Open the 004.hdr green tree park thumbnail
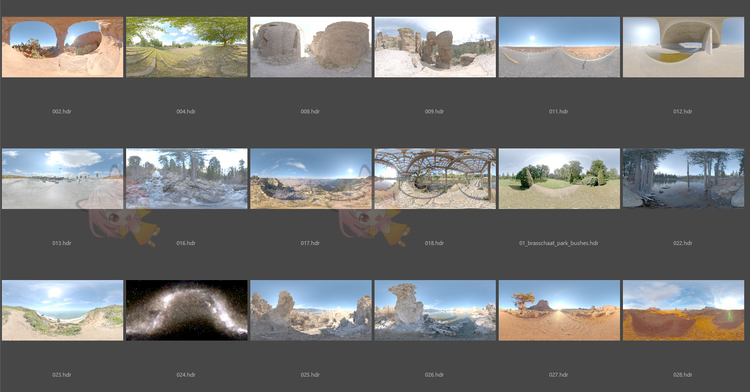750x392 pixels. tap(187, 47)
